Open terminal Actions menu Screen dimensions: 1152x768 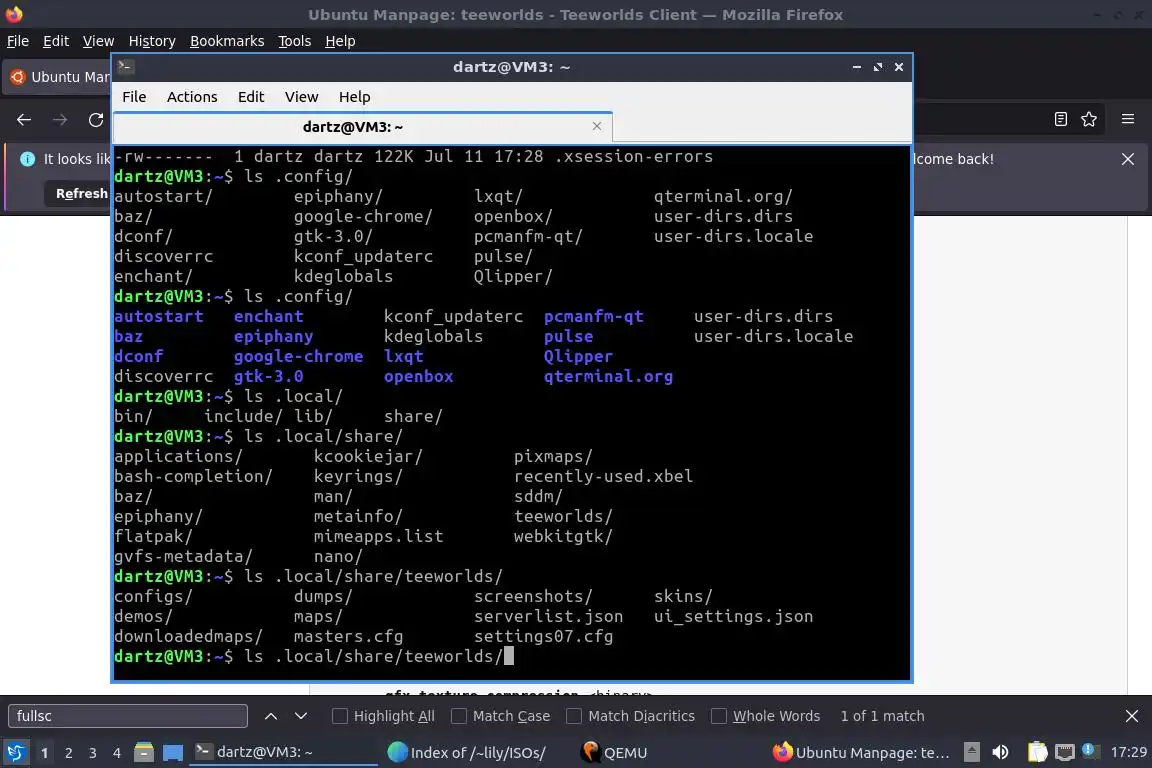pos(192,97)
